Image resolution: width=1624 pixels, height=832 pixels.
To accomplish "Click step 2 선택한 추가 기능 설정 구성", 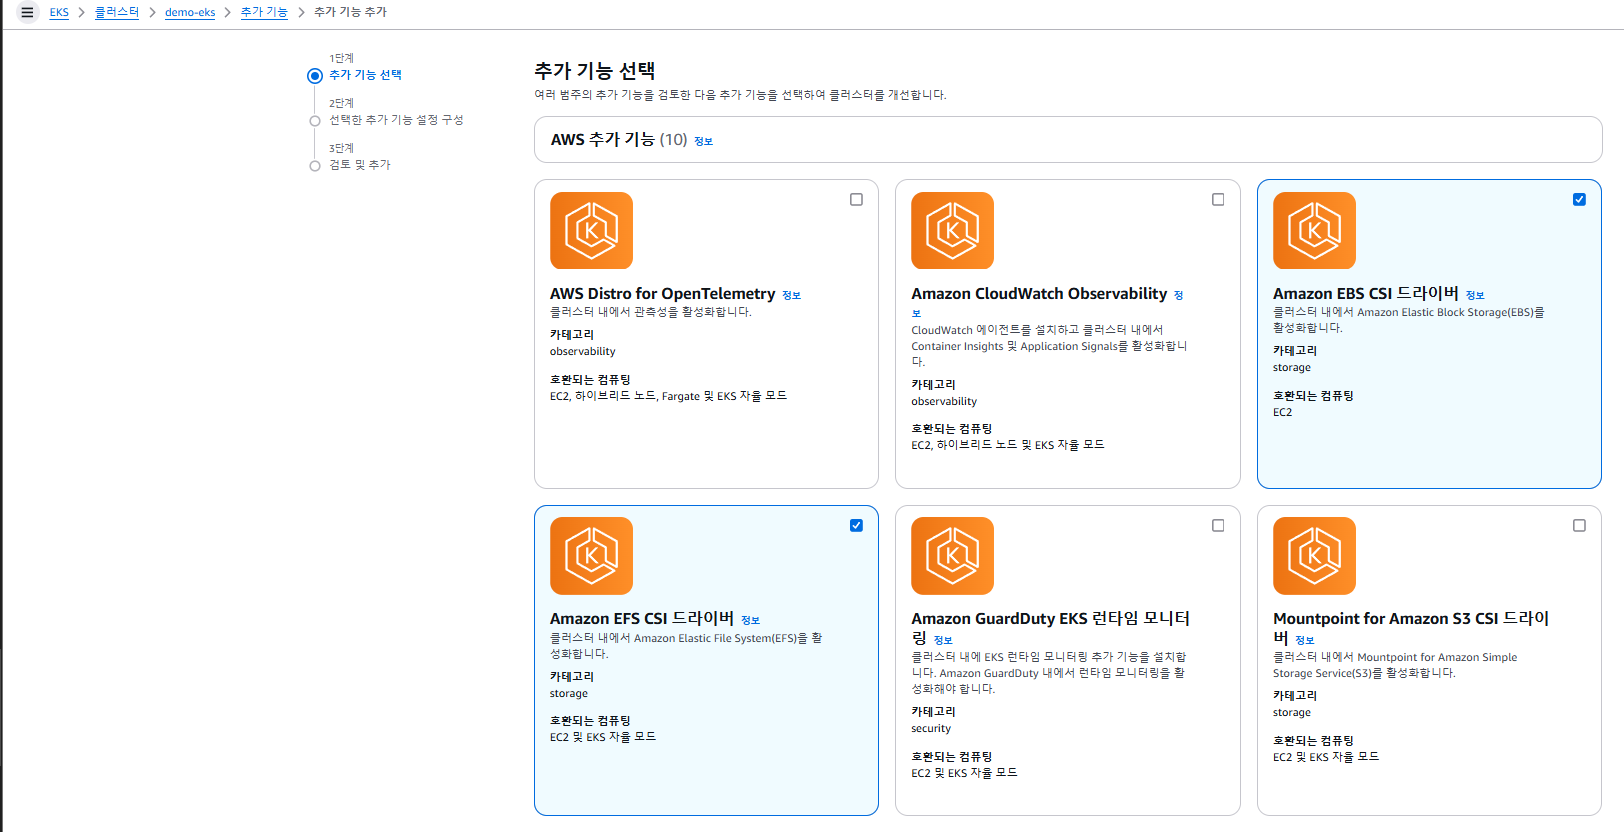I will (397, 120).
